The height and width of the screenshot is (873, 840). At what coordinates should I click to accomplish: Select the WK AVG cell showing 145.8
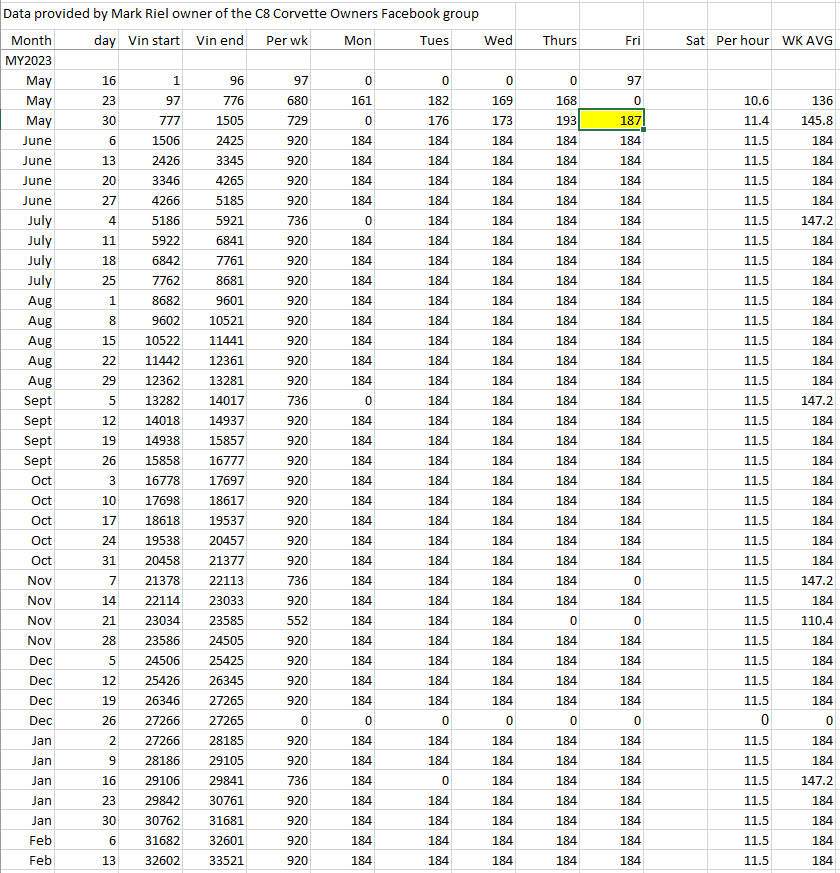pos(806,120)
